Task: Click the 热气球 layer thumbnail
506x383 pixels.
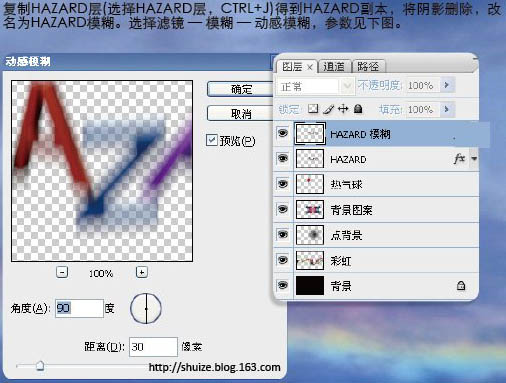Action: pos(310,184)
